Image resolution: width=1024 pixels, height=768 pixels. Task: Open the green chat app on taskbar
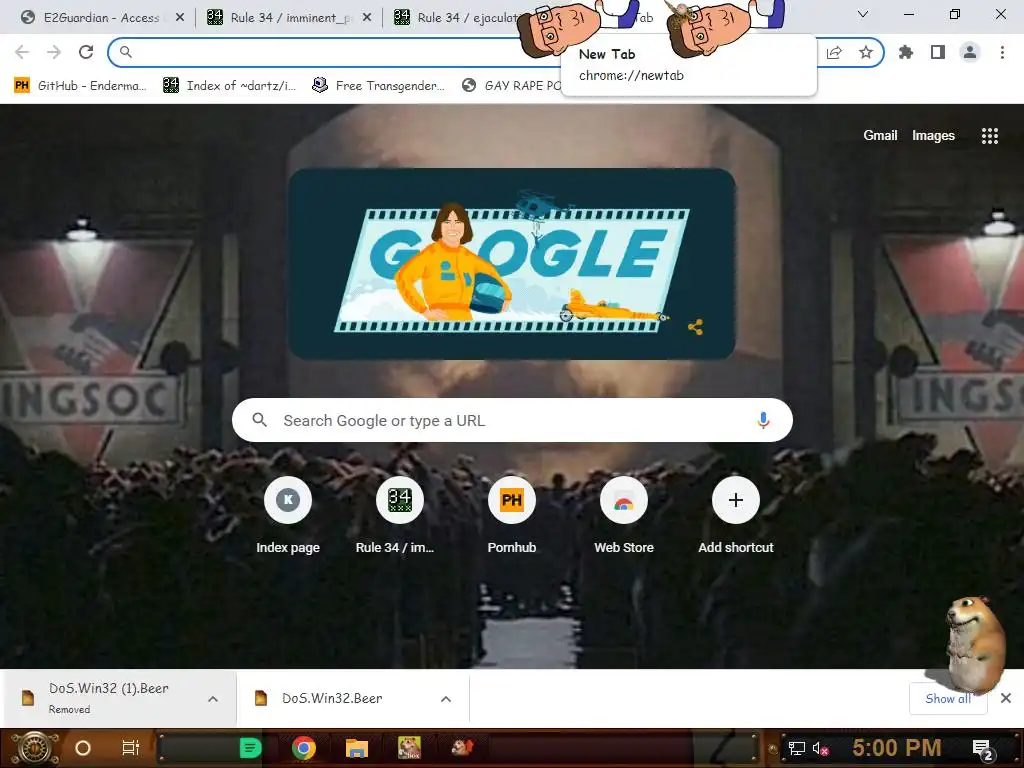[x=250, y=748]
